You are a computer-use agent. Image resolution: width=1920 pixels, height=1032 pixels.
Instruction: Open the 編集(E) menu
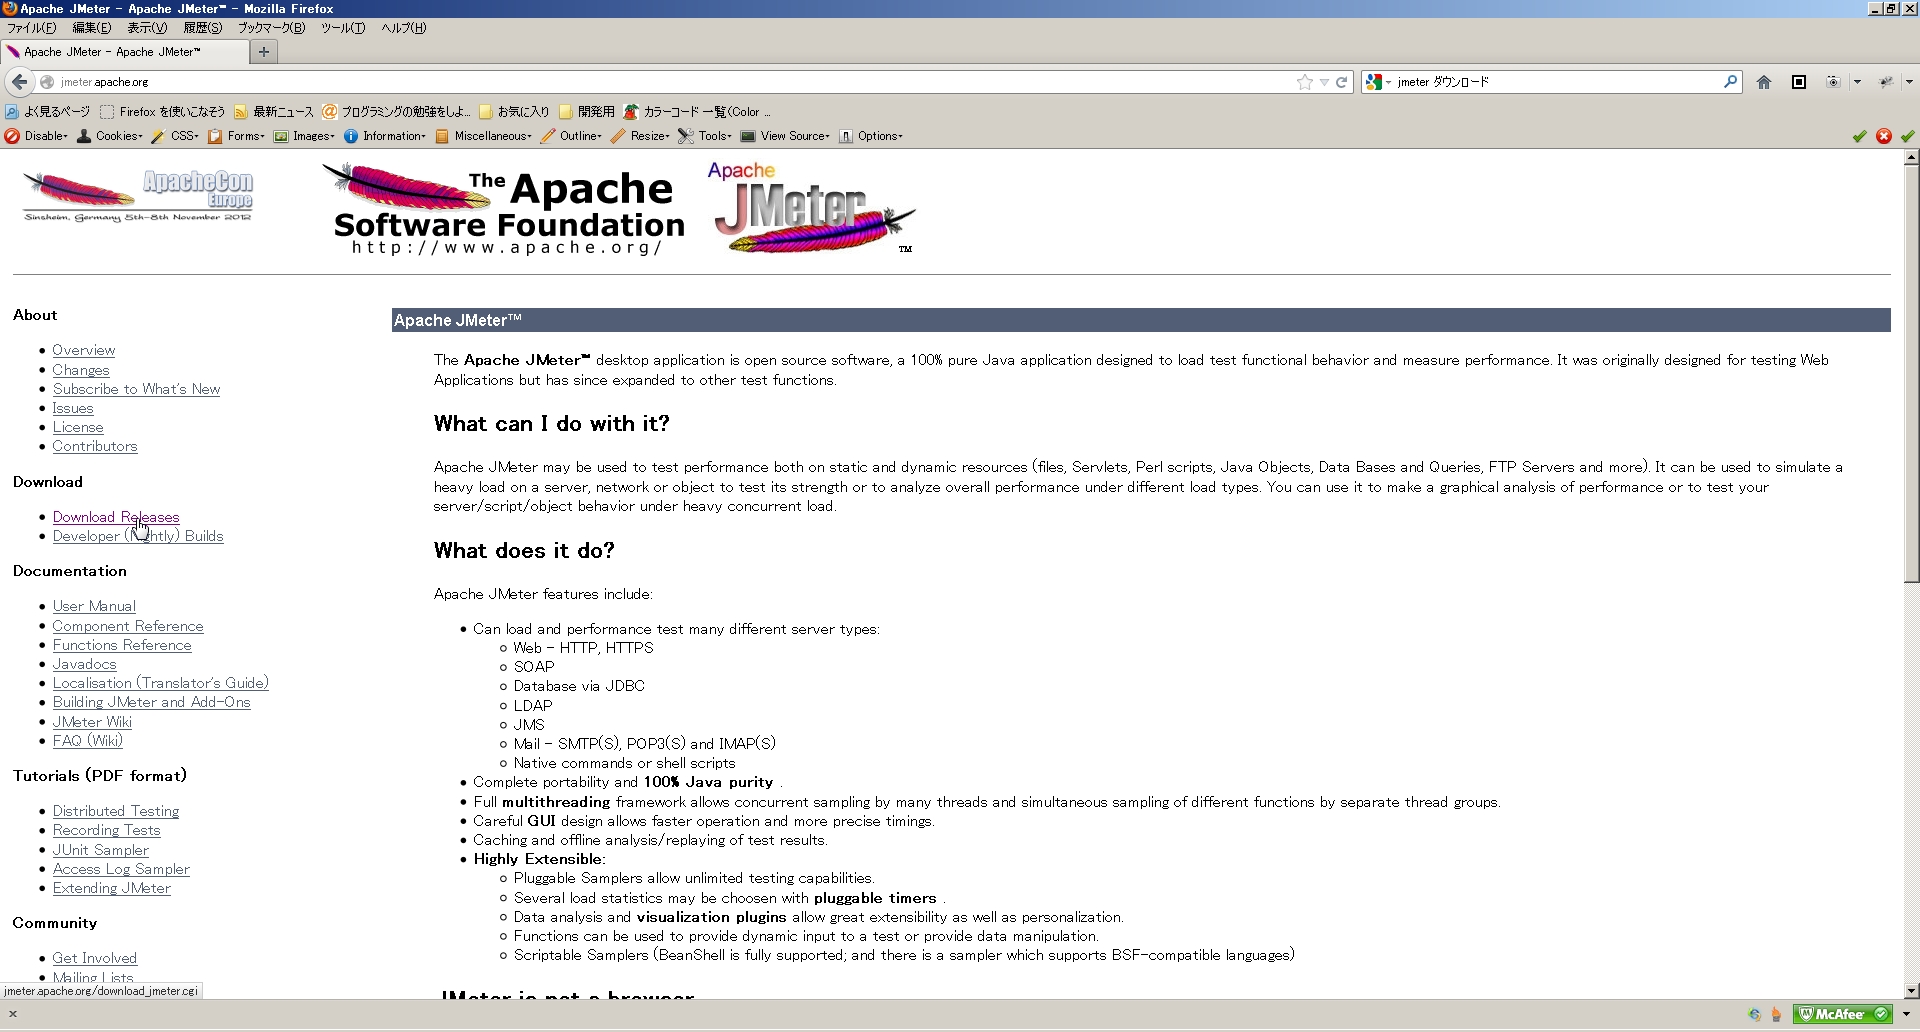(91, 28)
